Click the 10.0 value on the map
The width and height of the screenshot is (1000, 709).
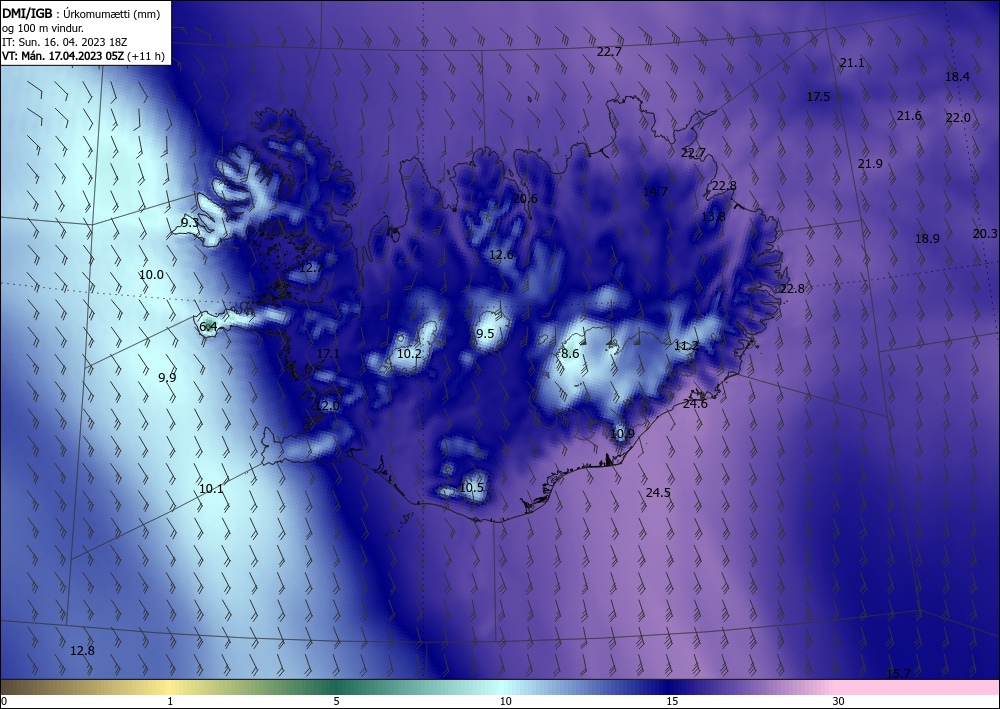[151, 275]
